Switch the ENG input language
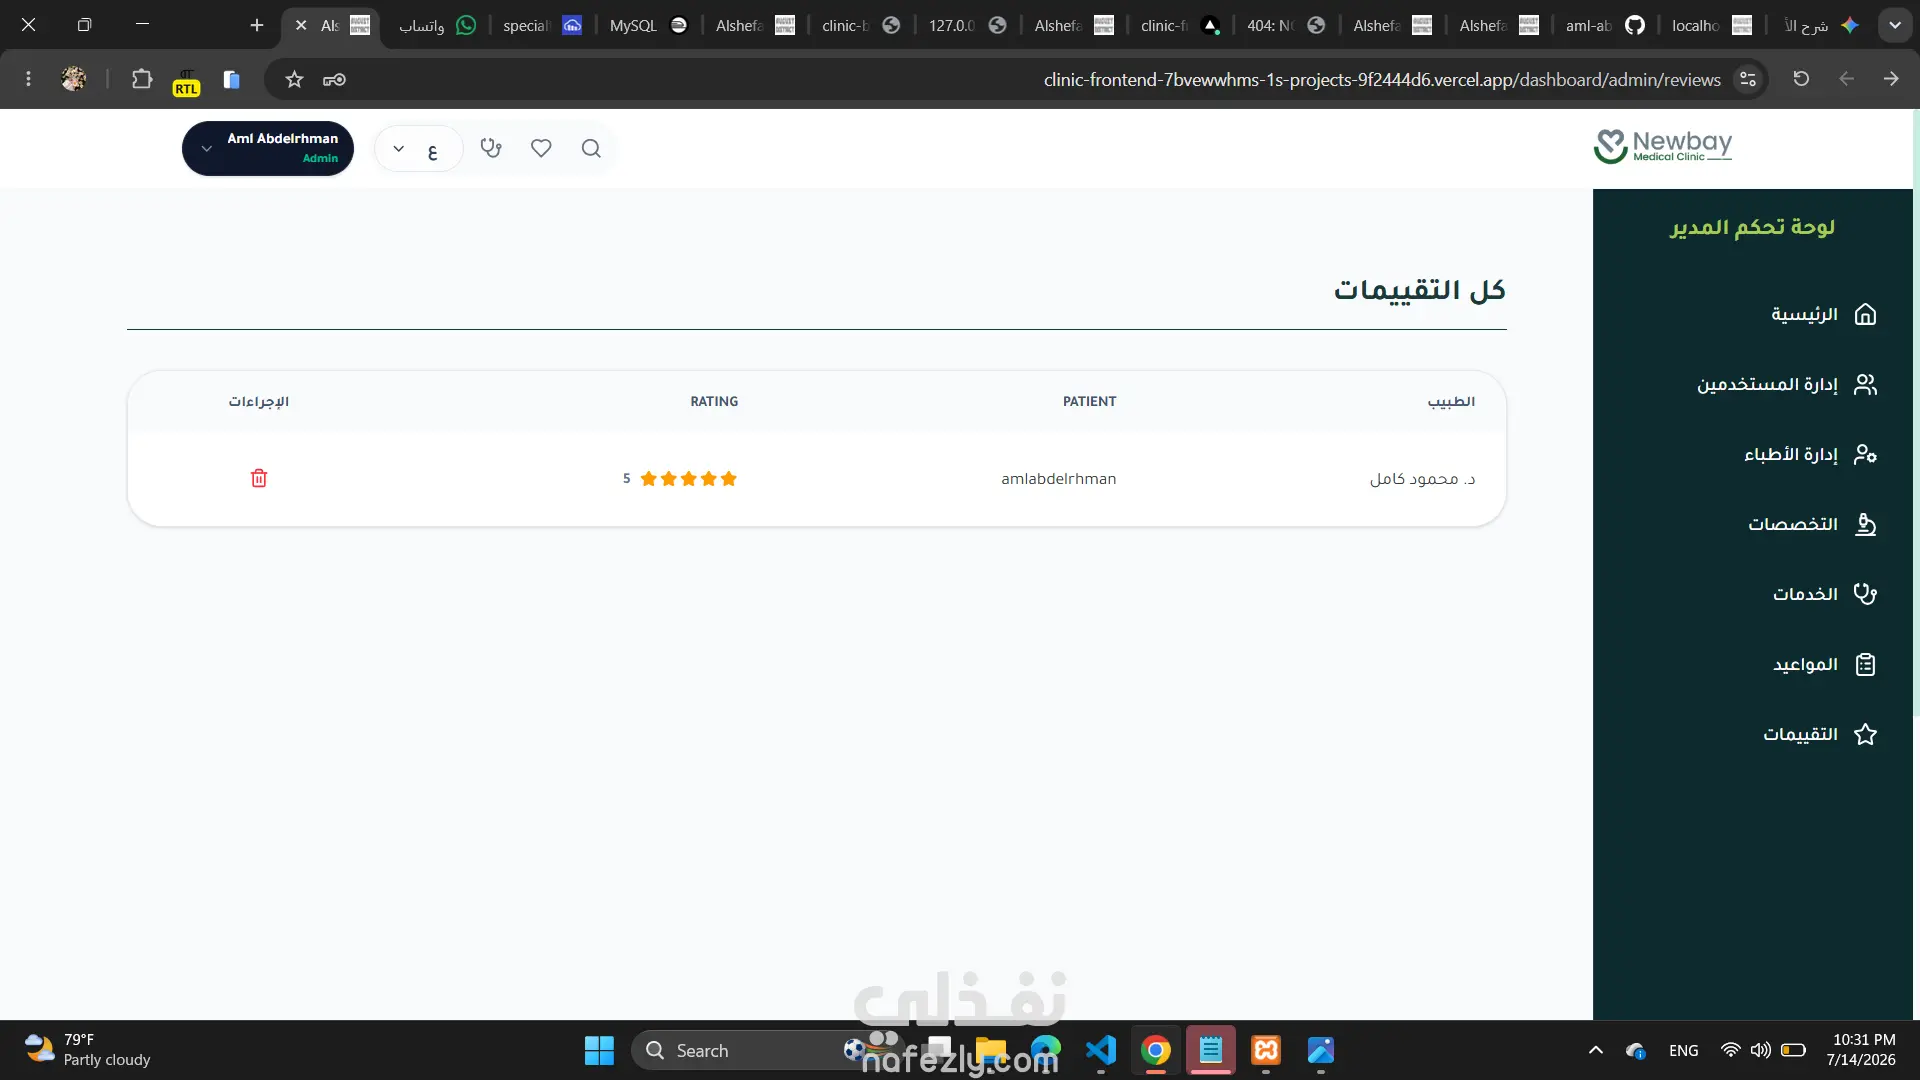The height and width of the screenshot is (1080, 1920). pyautogui.click(x=1684, y=1050)
